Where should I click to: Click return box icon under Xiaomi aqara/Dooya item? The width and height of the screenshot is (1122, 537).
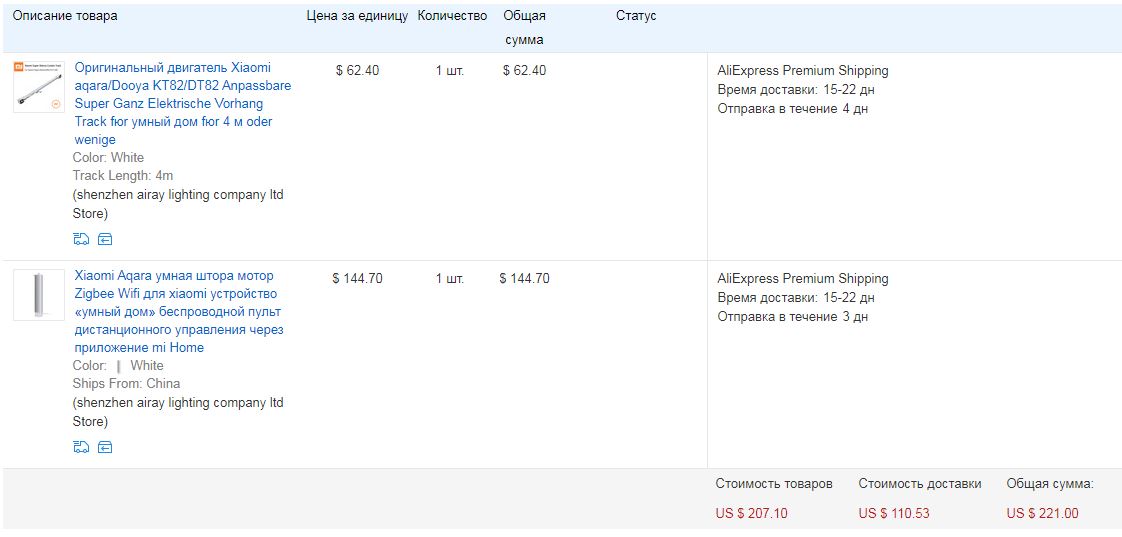[105, 239]
